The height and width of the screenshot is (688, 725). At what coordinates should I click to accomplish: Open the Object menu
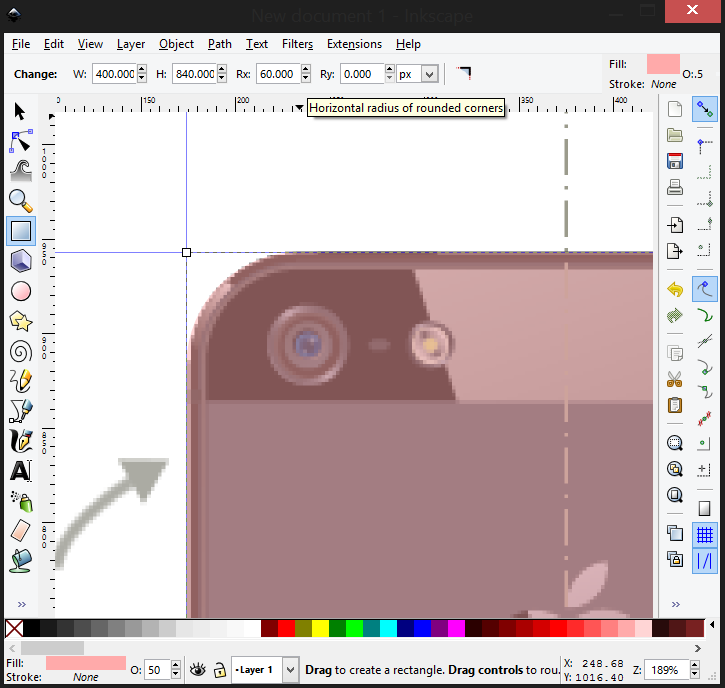pyautogui.click(x=176, y=44)
